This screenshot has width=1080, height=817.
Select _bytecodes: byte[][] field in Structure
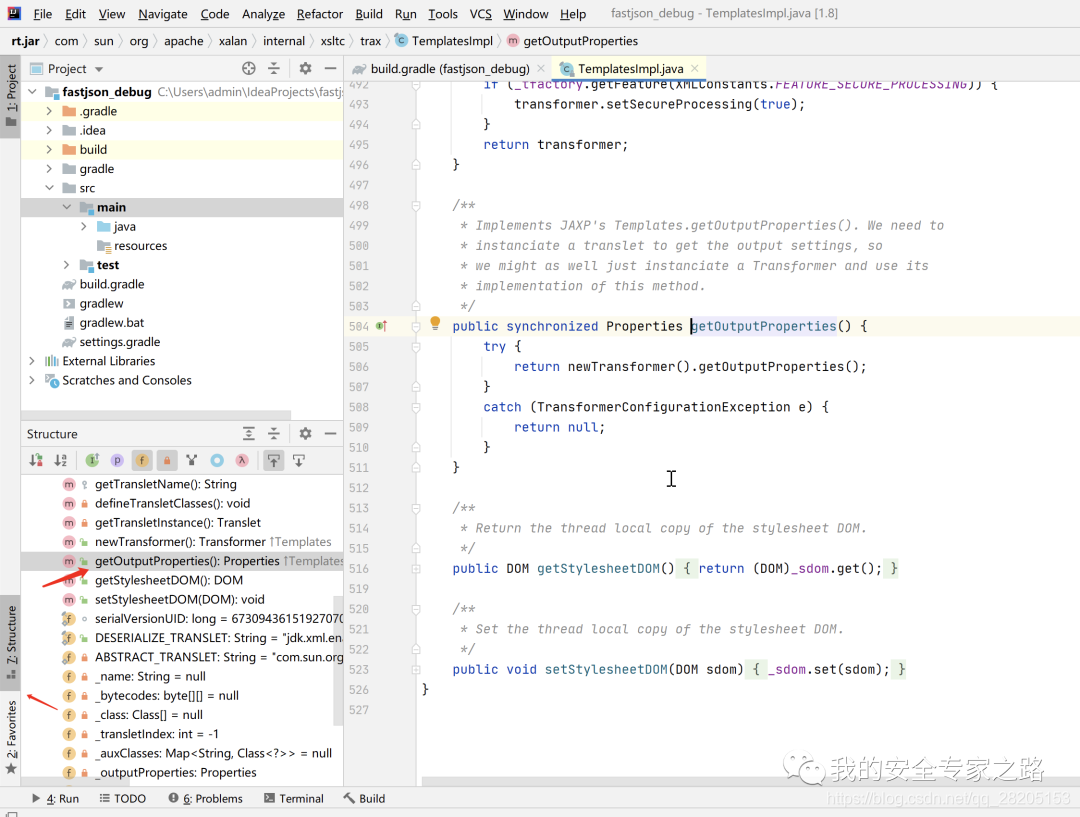click(181, 695)
